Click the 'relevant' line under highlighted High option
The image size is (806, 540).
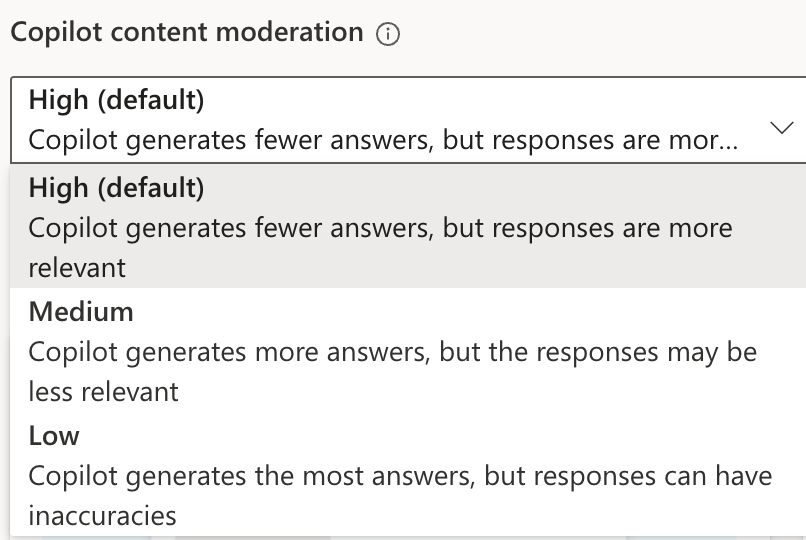[77, 268]
